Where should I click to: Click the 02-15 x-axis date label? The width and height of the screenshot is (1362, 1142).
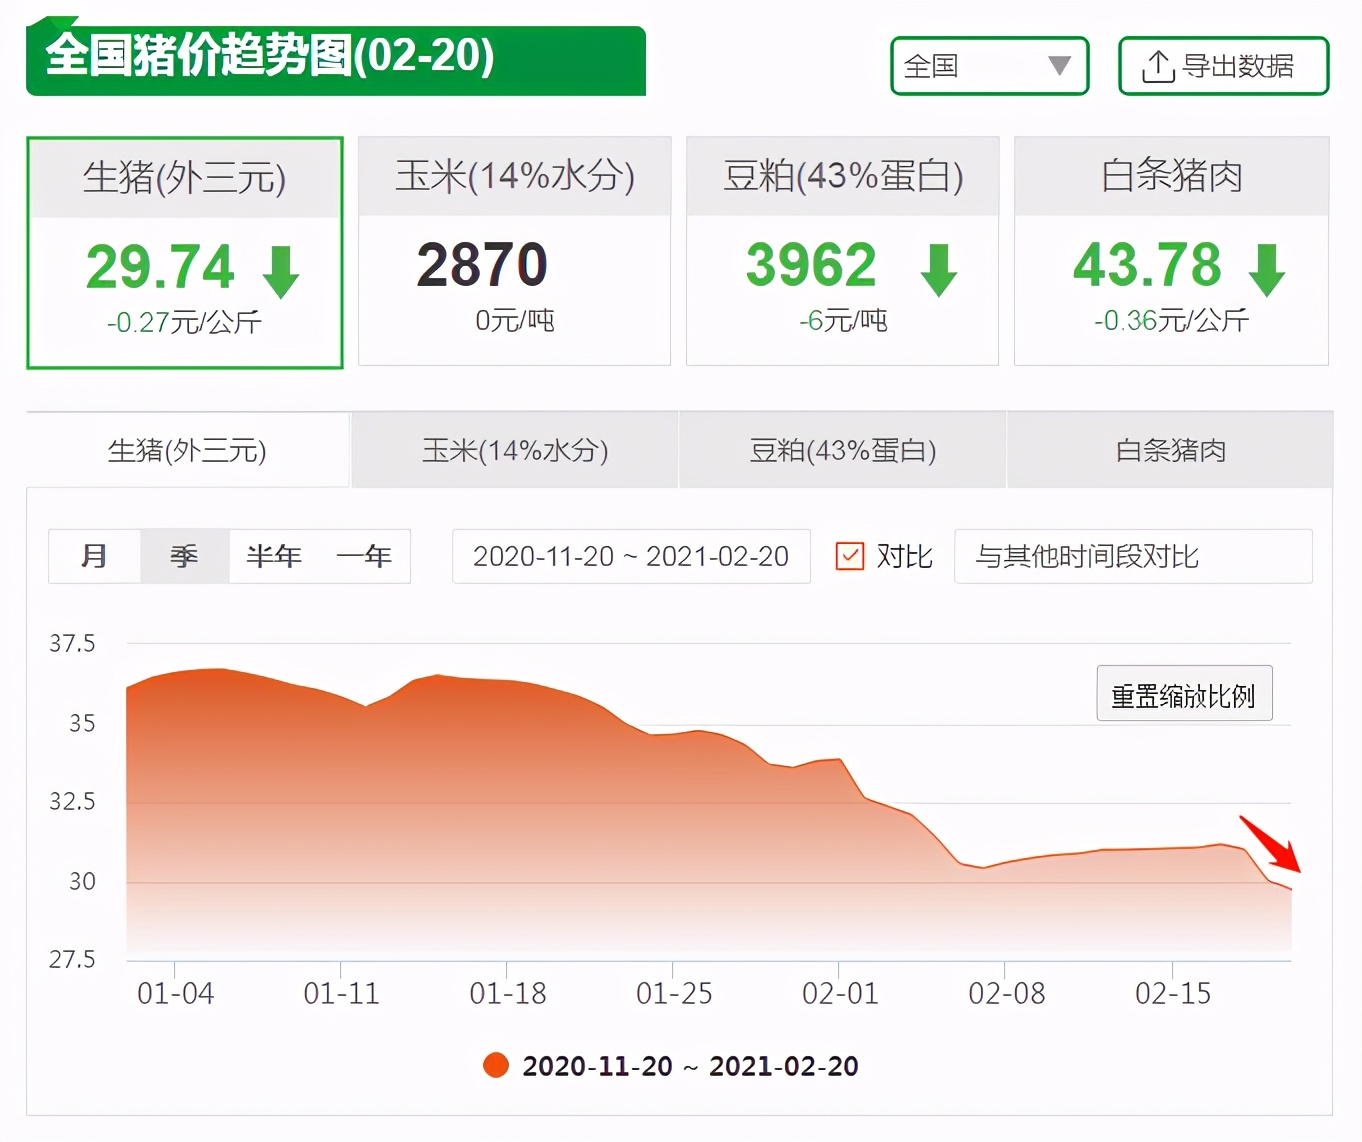[x=1173, y=993]
